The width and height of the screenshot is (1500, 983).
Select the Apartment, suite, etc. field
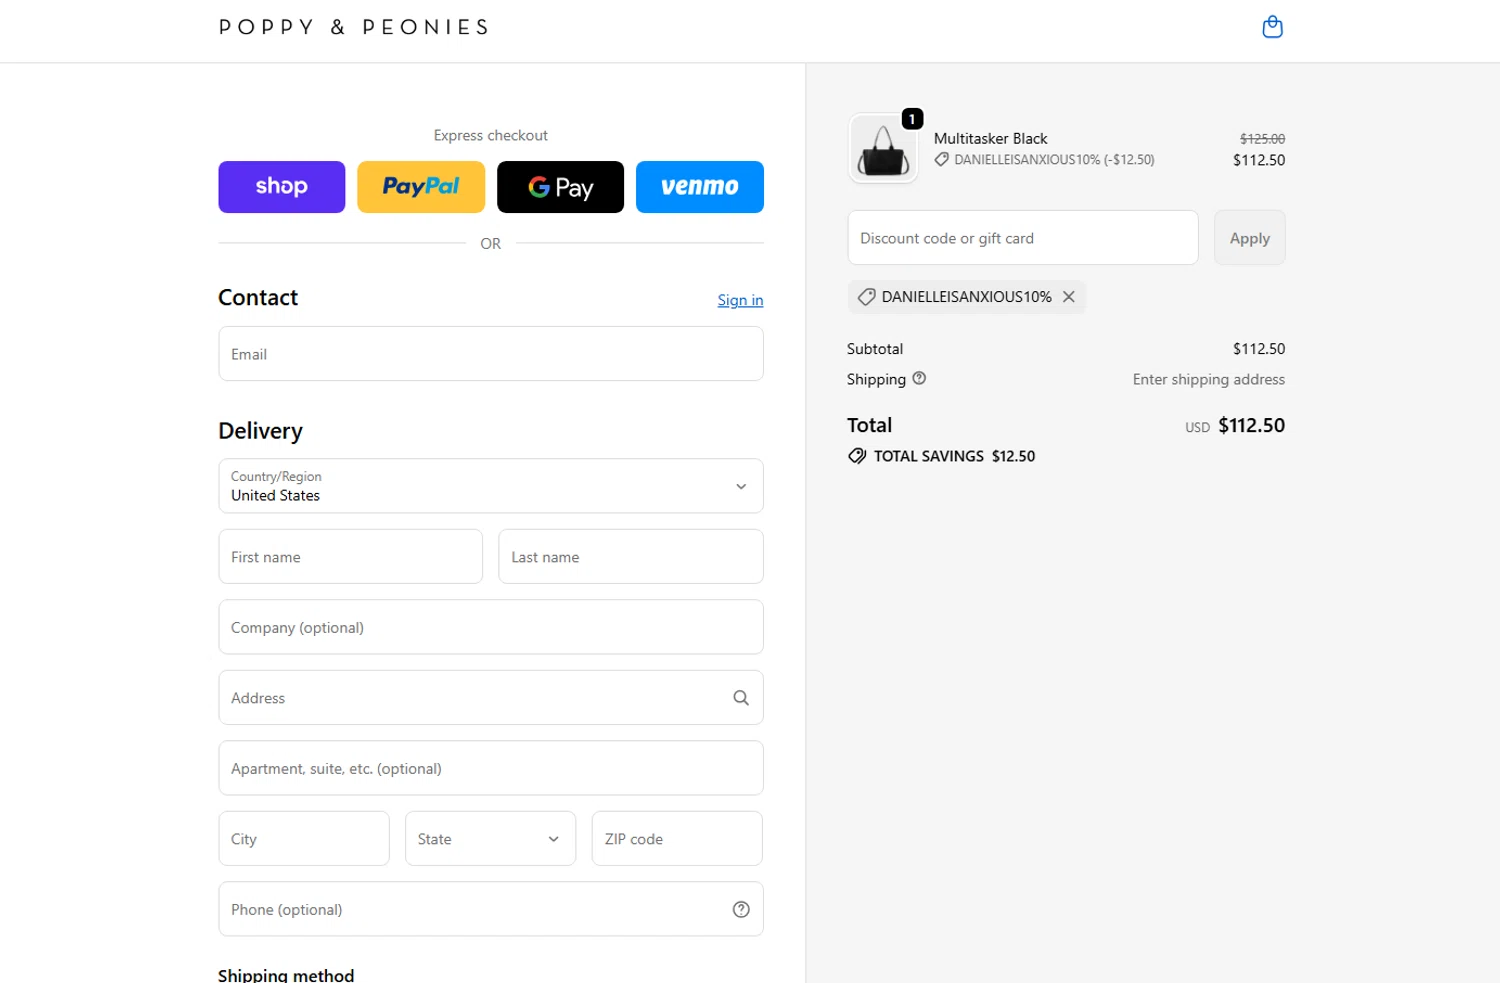(x=491, y=768)
